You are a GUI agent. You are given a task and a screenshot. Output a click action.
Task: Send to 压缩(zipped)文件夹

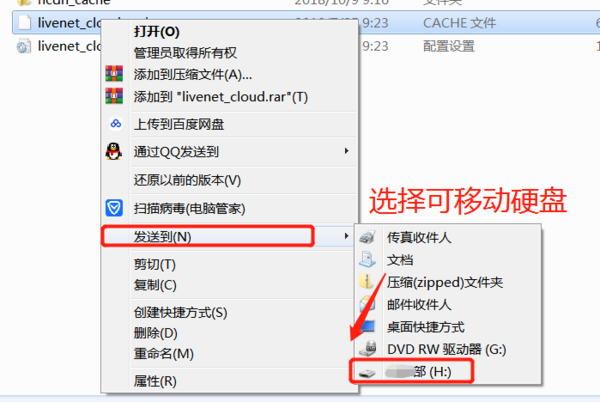445,282
